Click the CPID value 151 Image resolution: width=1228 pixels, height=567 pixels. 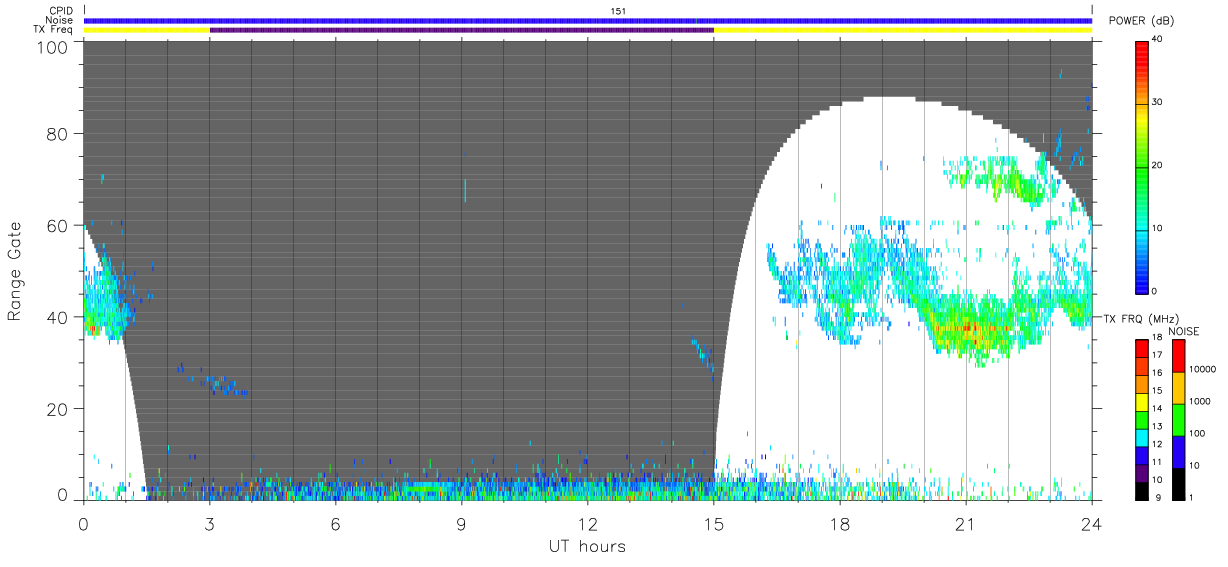click(618, 11)
